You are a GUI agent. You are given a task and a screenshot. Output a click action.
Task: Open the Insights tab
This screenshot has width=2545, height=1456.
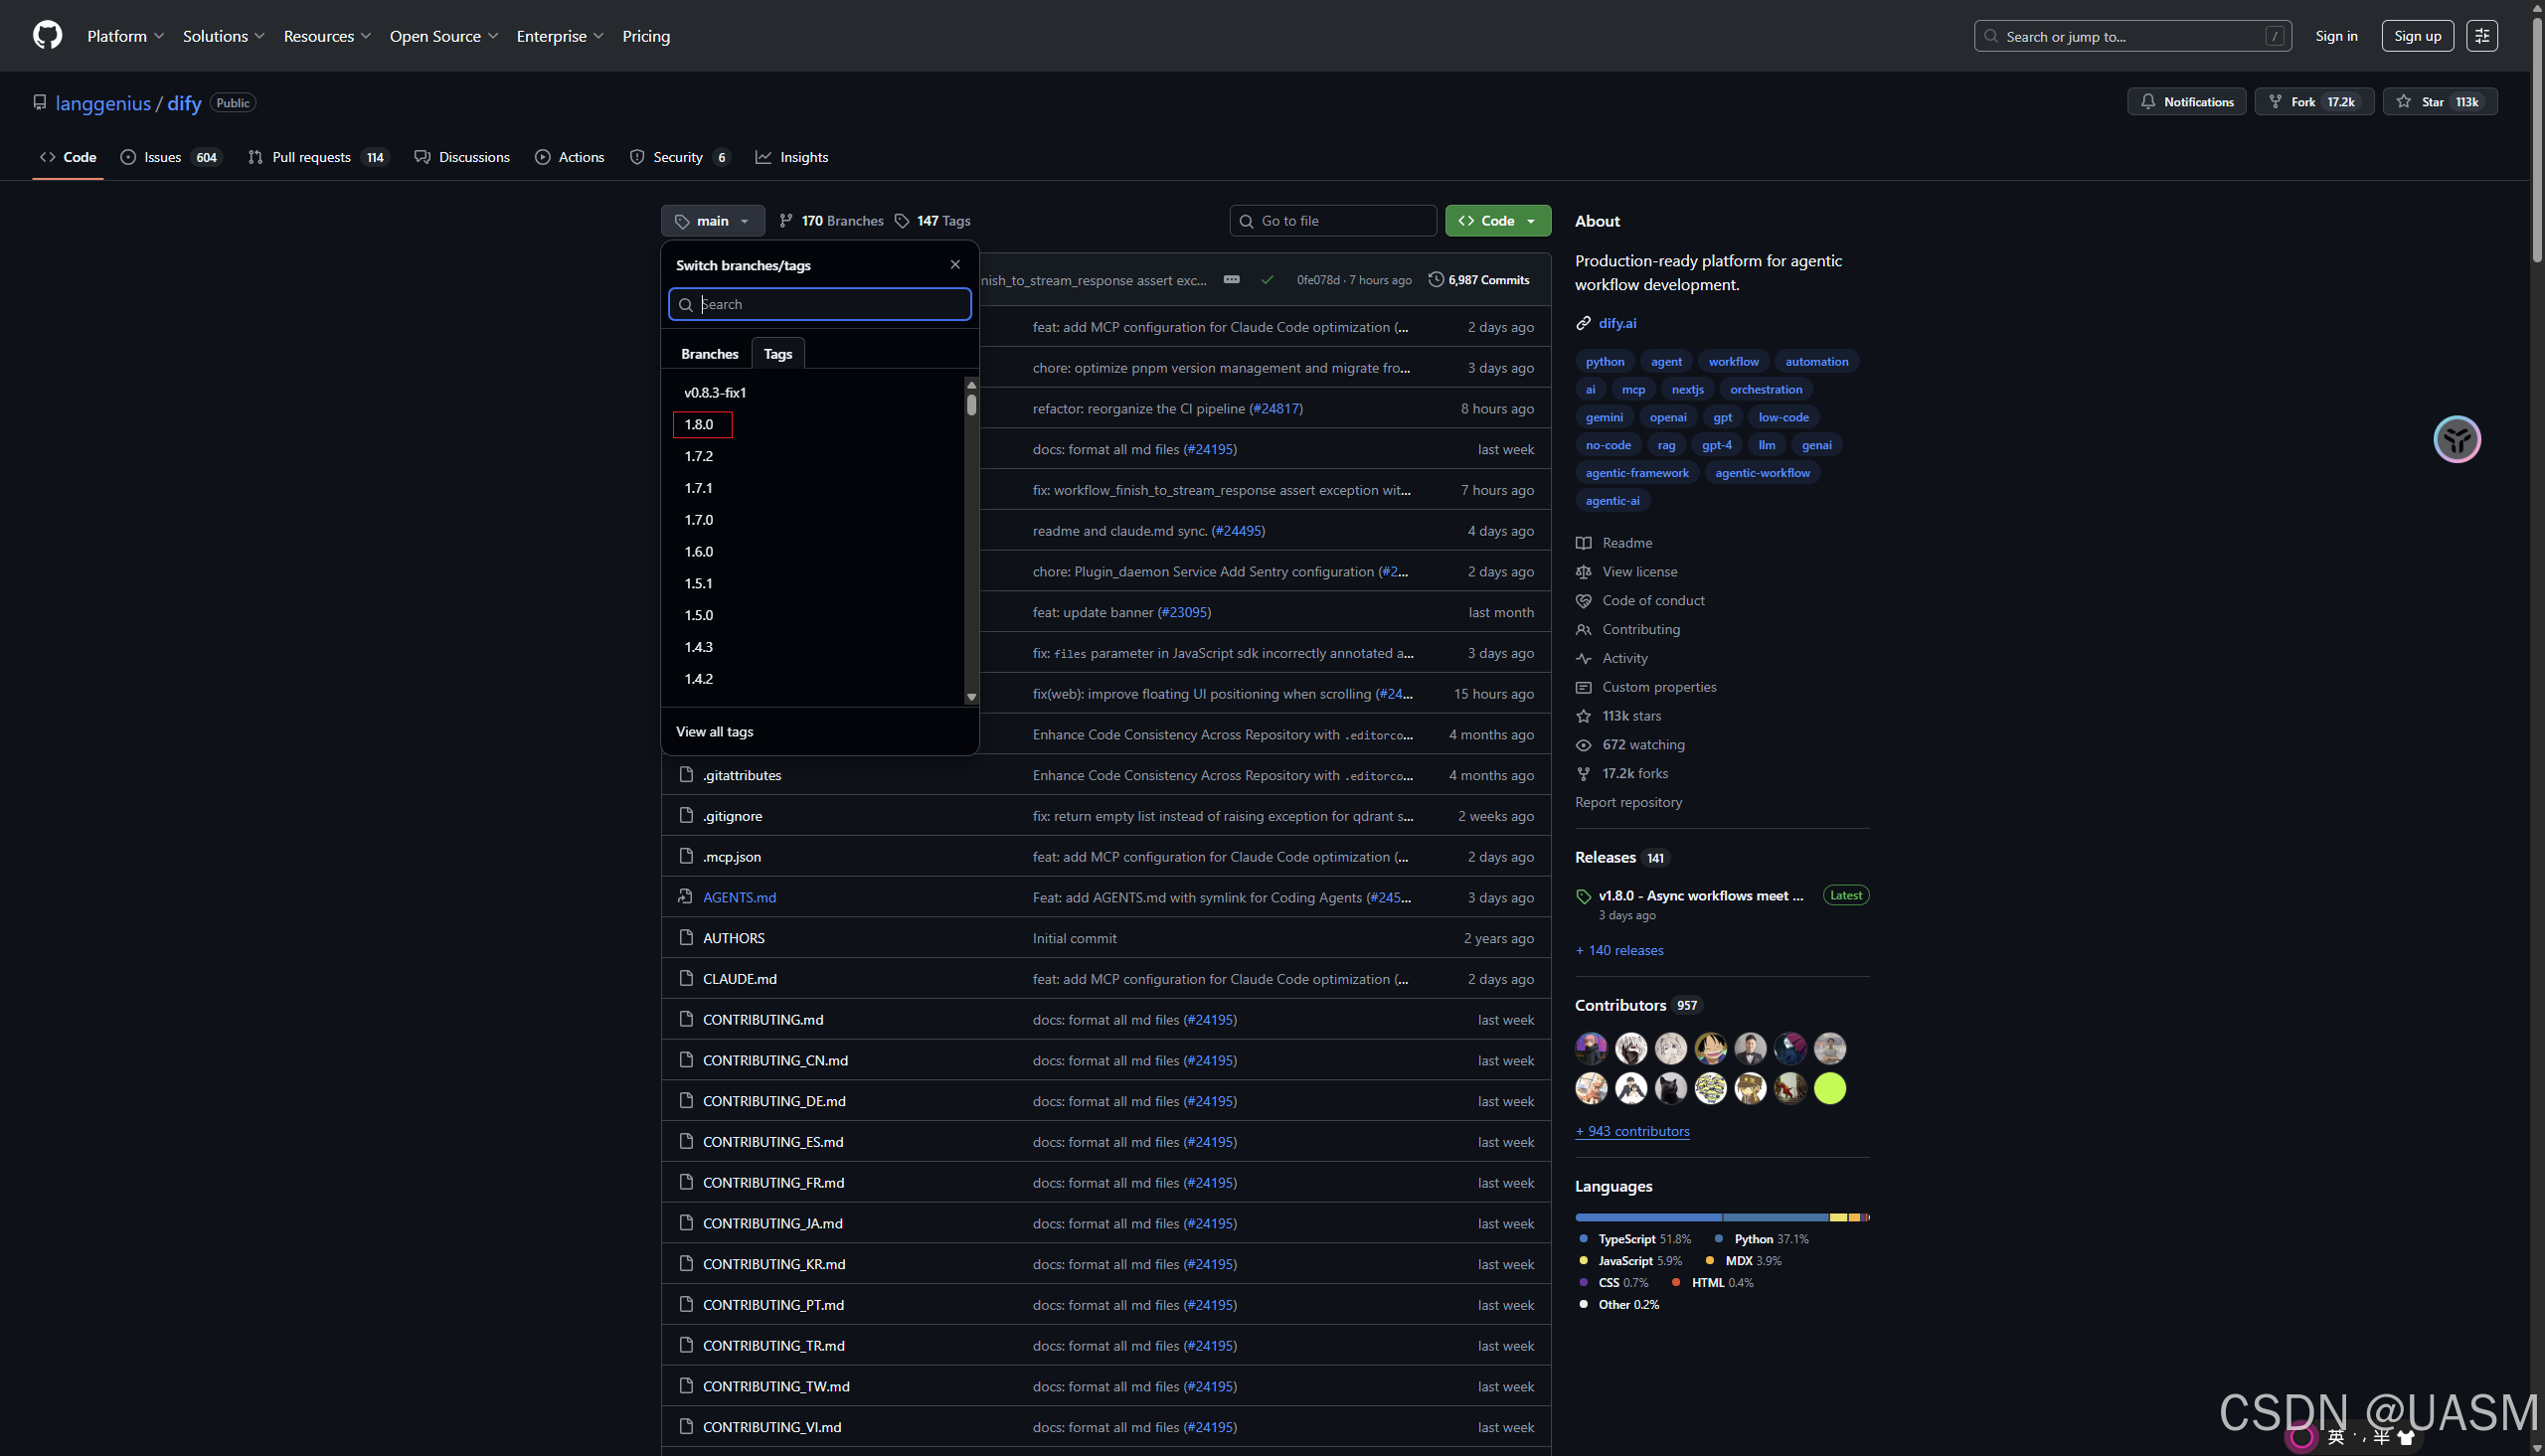click(792, 157)
